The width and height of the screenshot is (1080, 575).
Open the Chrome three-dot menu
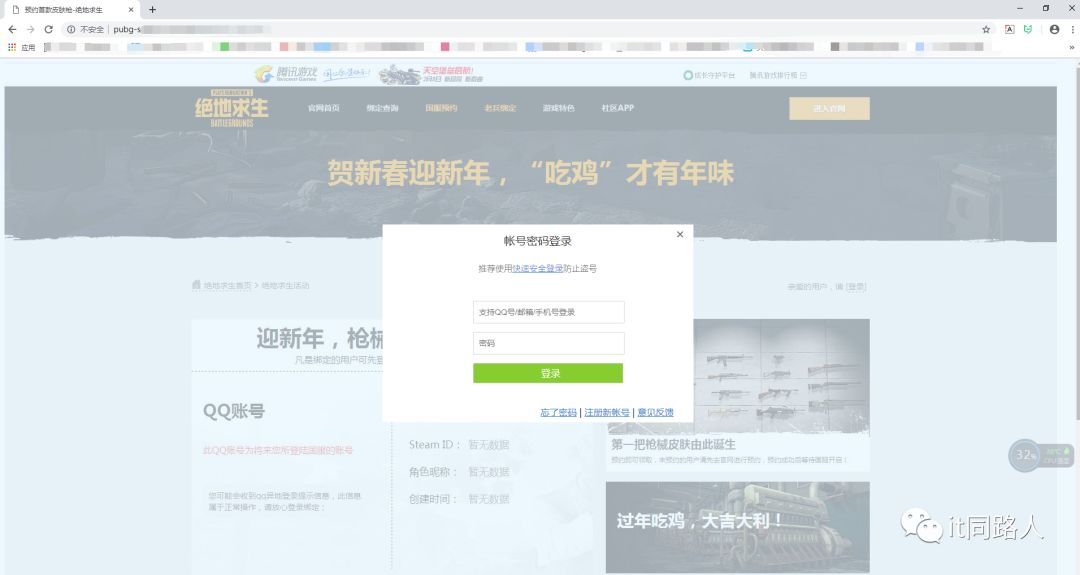coord(1072,30)
